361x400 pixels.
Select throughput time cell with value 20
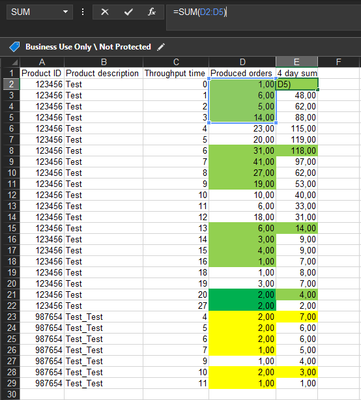pos(176,295)
